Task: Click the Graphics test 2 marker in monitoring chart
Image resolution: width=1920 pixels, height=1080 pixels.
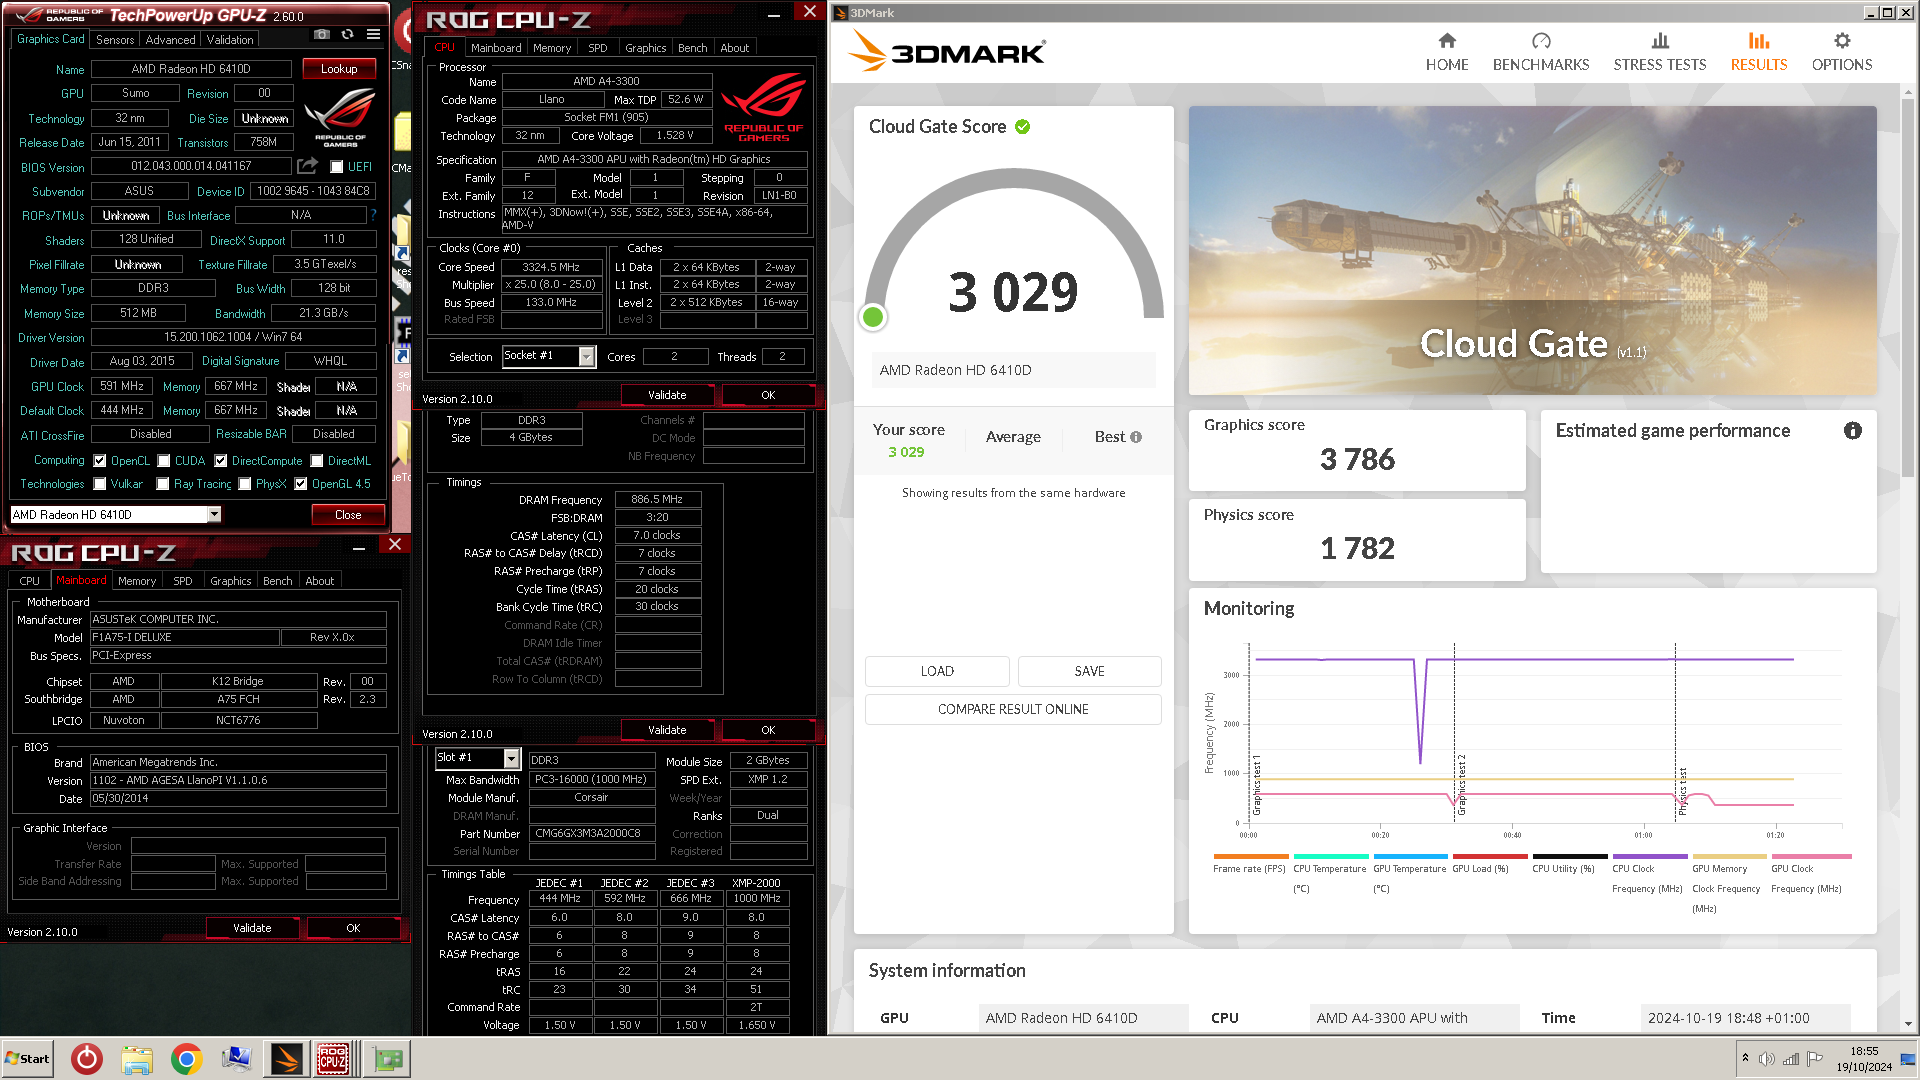Action: (1461, 784)
